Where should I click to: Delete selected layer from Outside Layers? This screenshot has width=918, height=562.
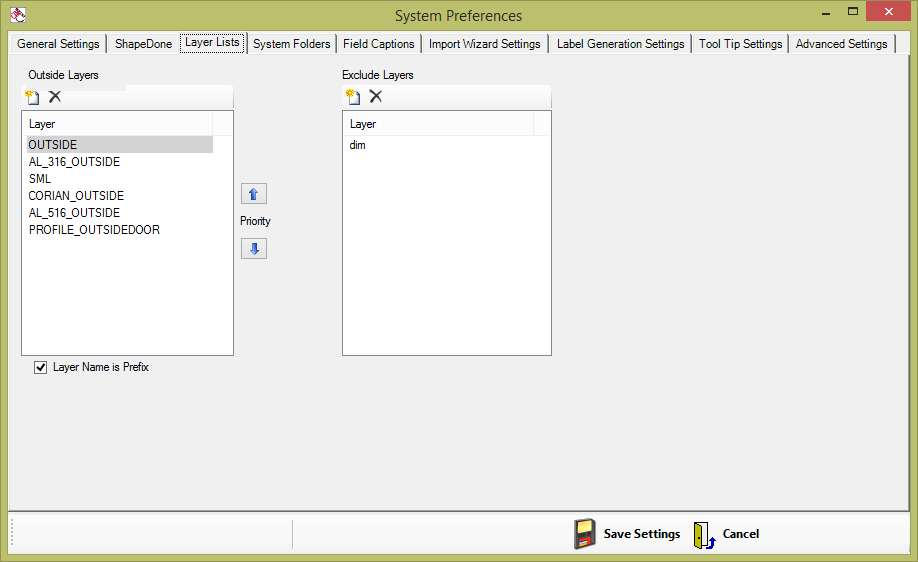point(55,97)
